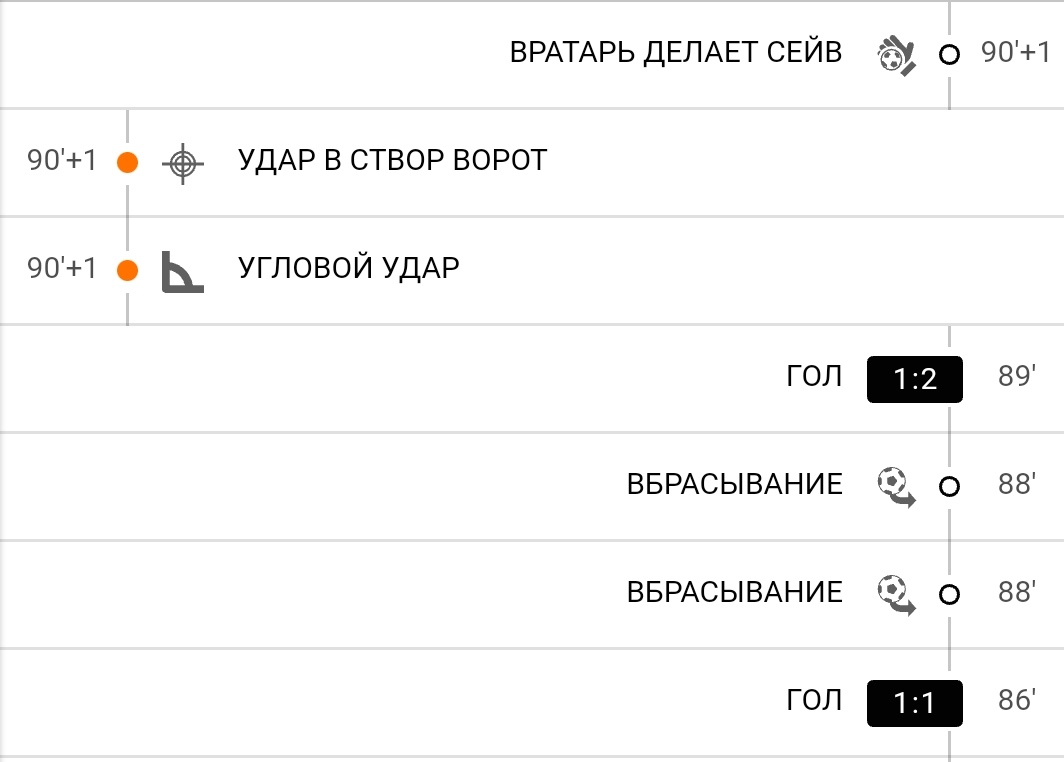The height and width of the screenshot is (762, 1064).
Task: Open the ГОЛ event at 89 minutes
Action: coord(814,376)
